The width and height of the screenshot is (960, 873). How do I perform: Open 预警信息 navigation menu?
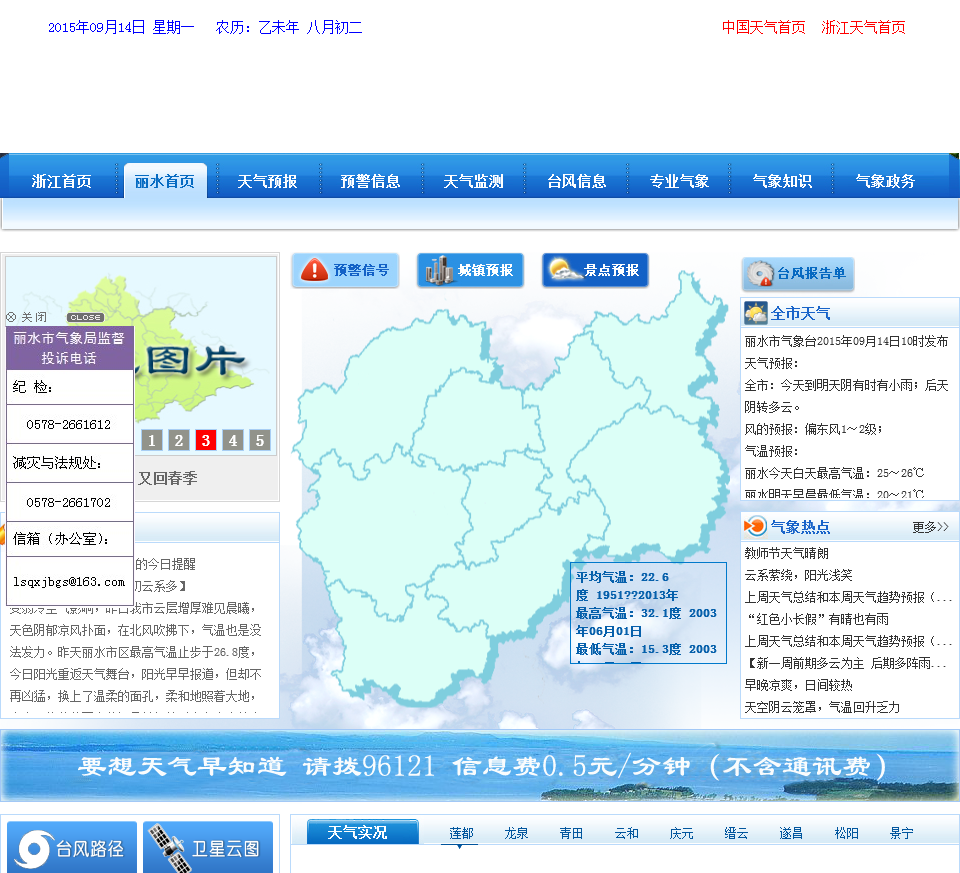coord(370,181)
